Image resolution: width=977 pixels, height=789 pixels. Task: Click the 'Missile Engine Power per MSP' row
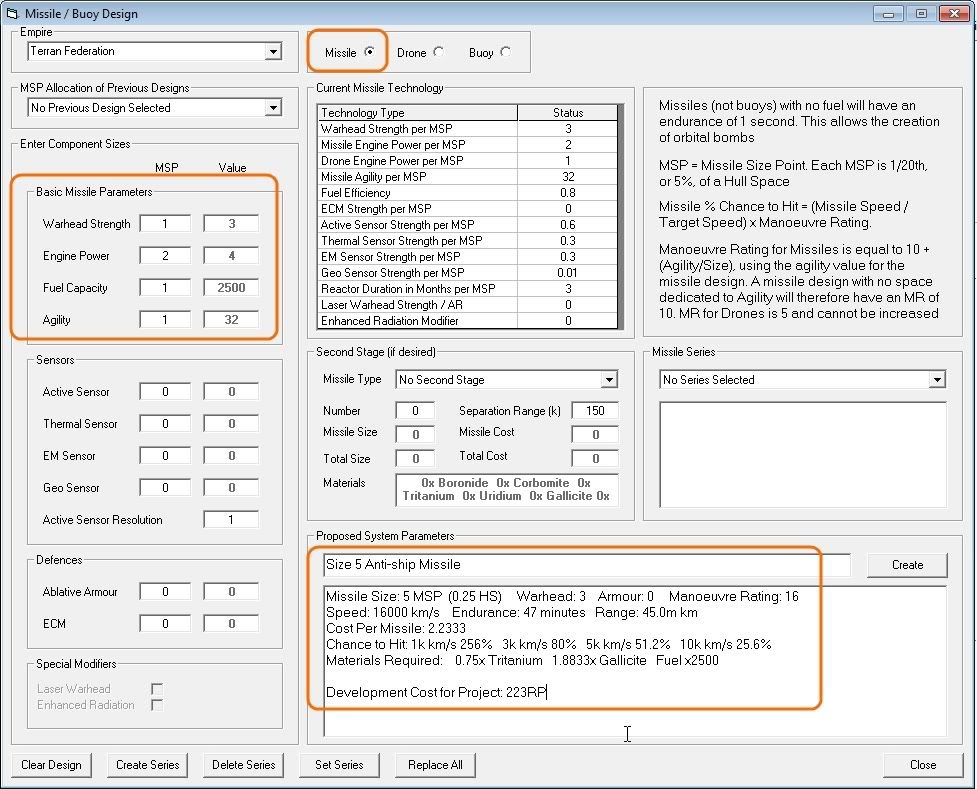click(468, 145)
